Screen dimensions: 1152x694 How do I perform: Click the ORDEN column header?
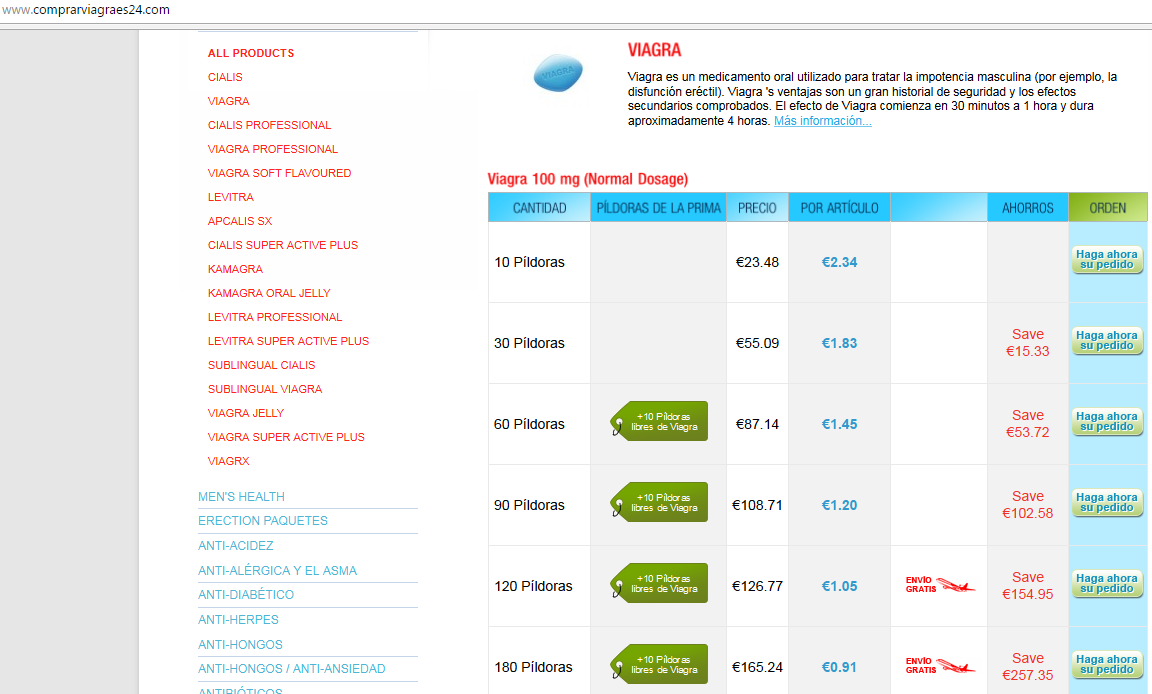pyautogui.click(x=1107, y=208)
